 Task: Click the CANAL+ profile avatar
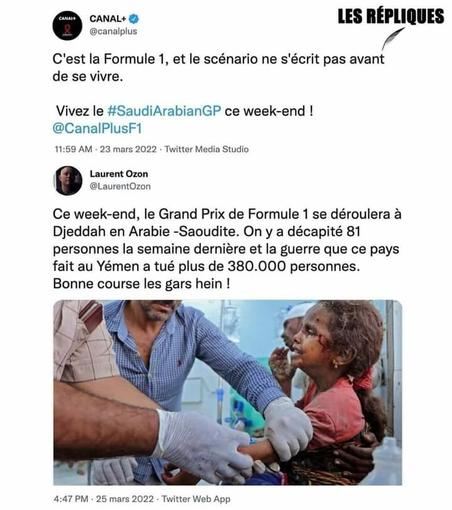(67, 25)
